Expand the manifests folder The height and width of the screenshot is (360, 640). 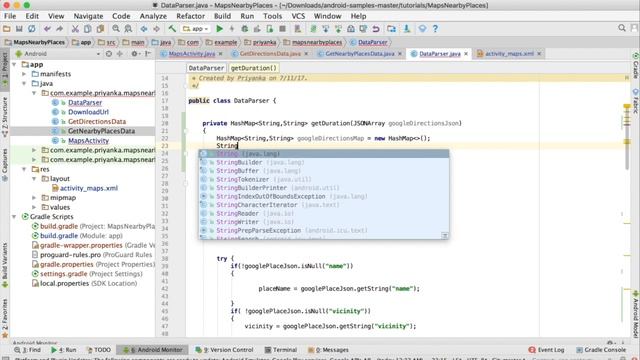[x=24, y=74]
